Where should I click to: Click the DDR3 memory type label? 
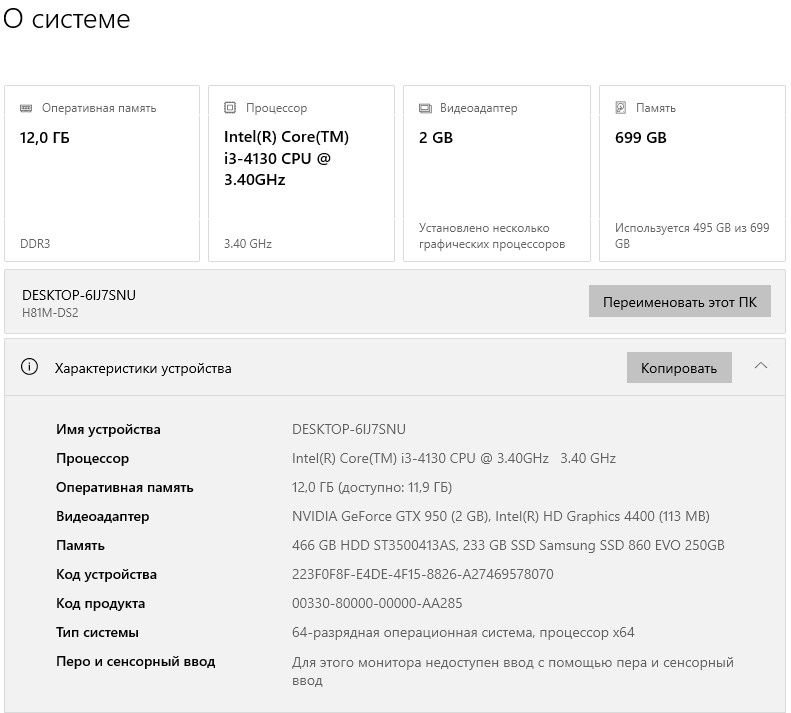35,244
